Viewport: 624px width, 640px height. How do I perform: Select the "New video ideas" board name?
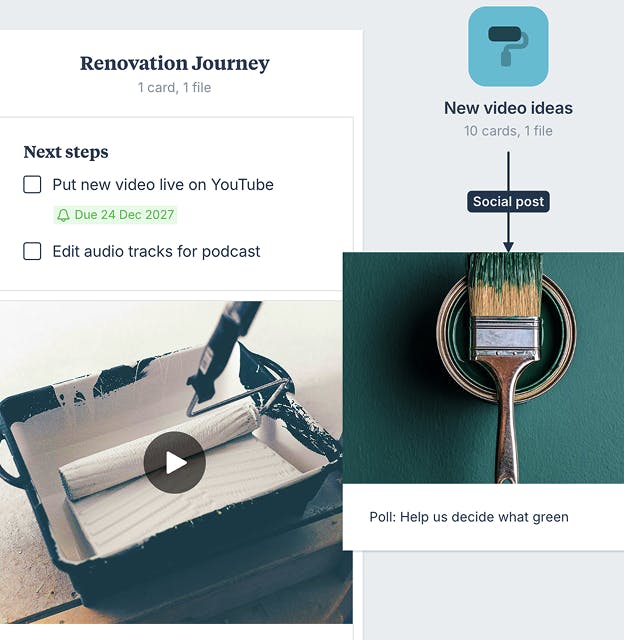click(x=508, y=108)
